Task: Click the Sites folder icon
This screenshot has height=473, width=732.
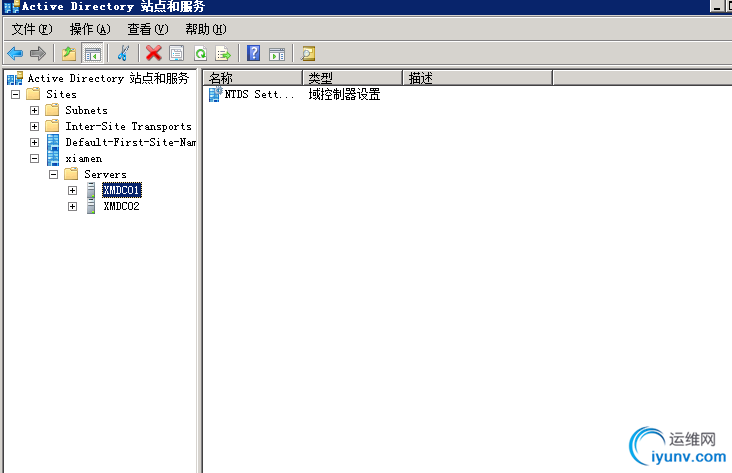Action: point(33,94)
